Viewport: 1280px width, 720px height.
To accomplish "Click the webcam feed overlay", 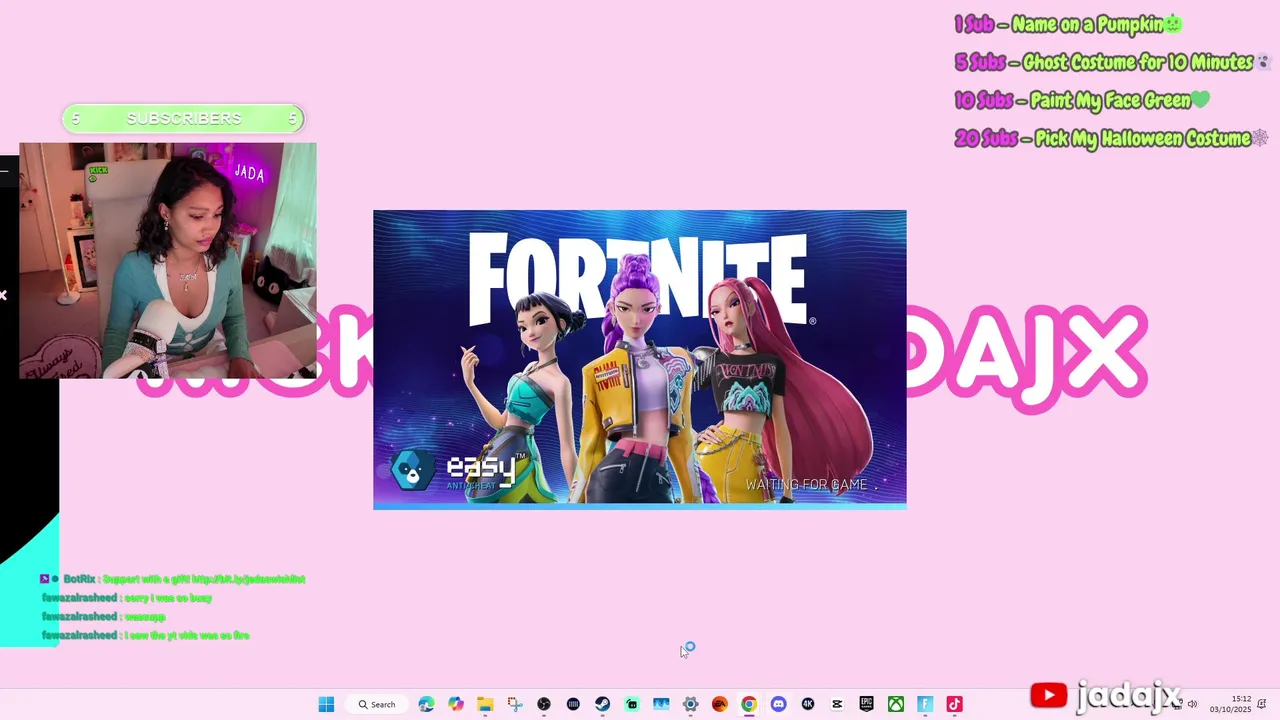I will click(x=168, y=260).
